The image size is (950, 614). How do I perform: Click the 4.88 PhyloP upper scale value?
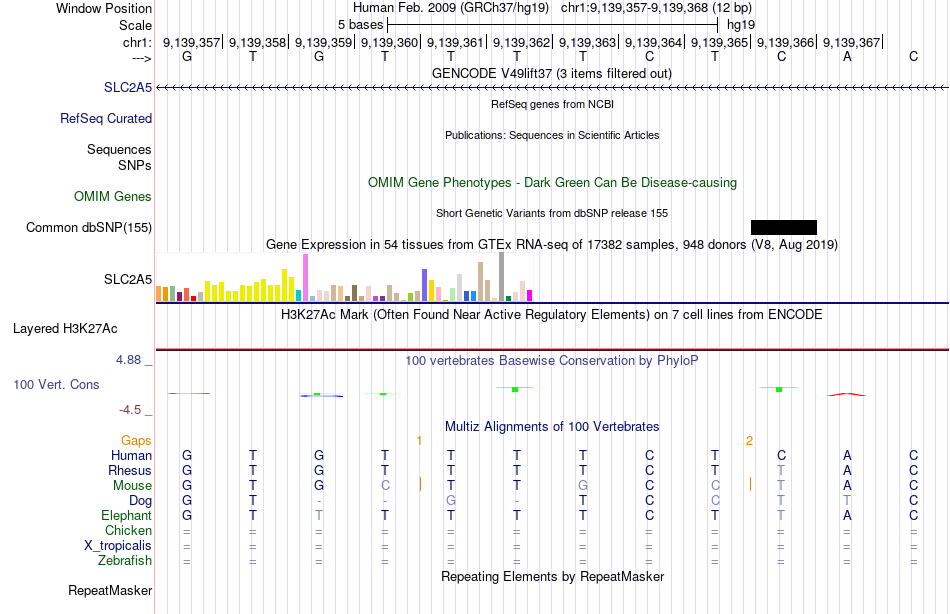[x=128, y=360]
